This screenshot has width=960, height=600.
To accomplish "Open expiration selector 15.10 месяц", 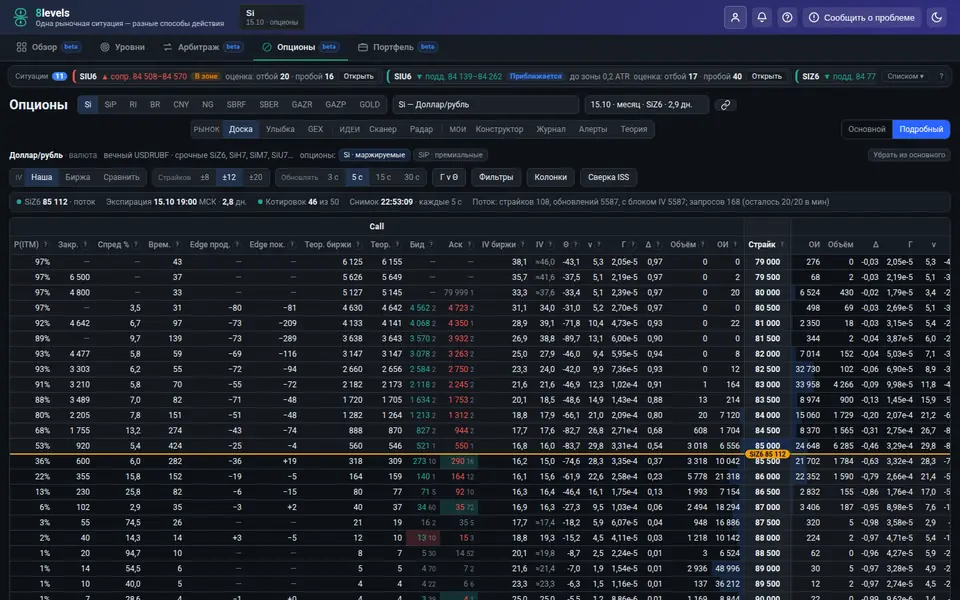I will (x=647, y=105).
